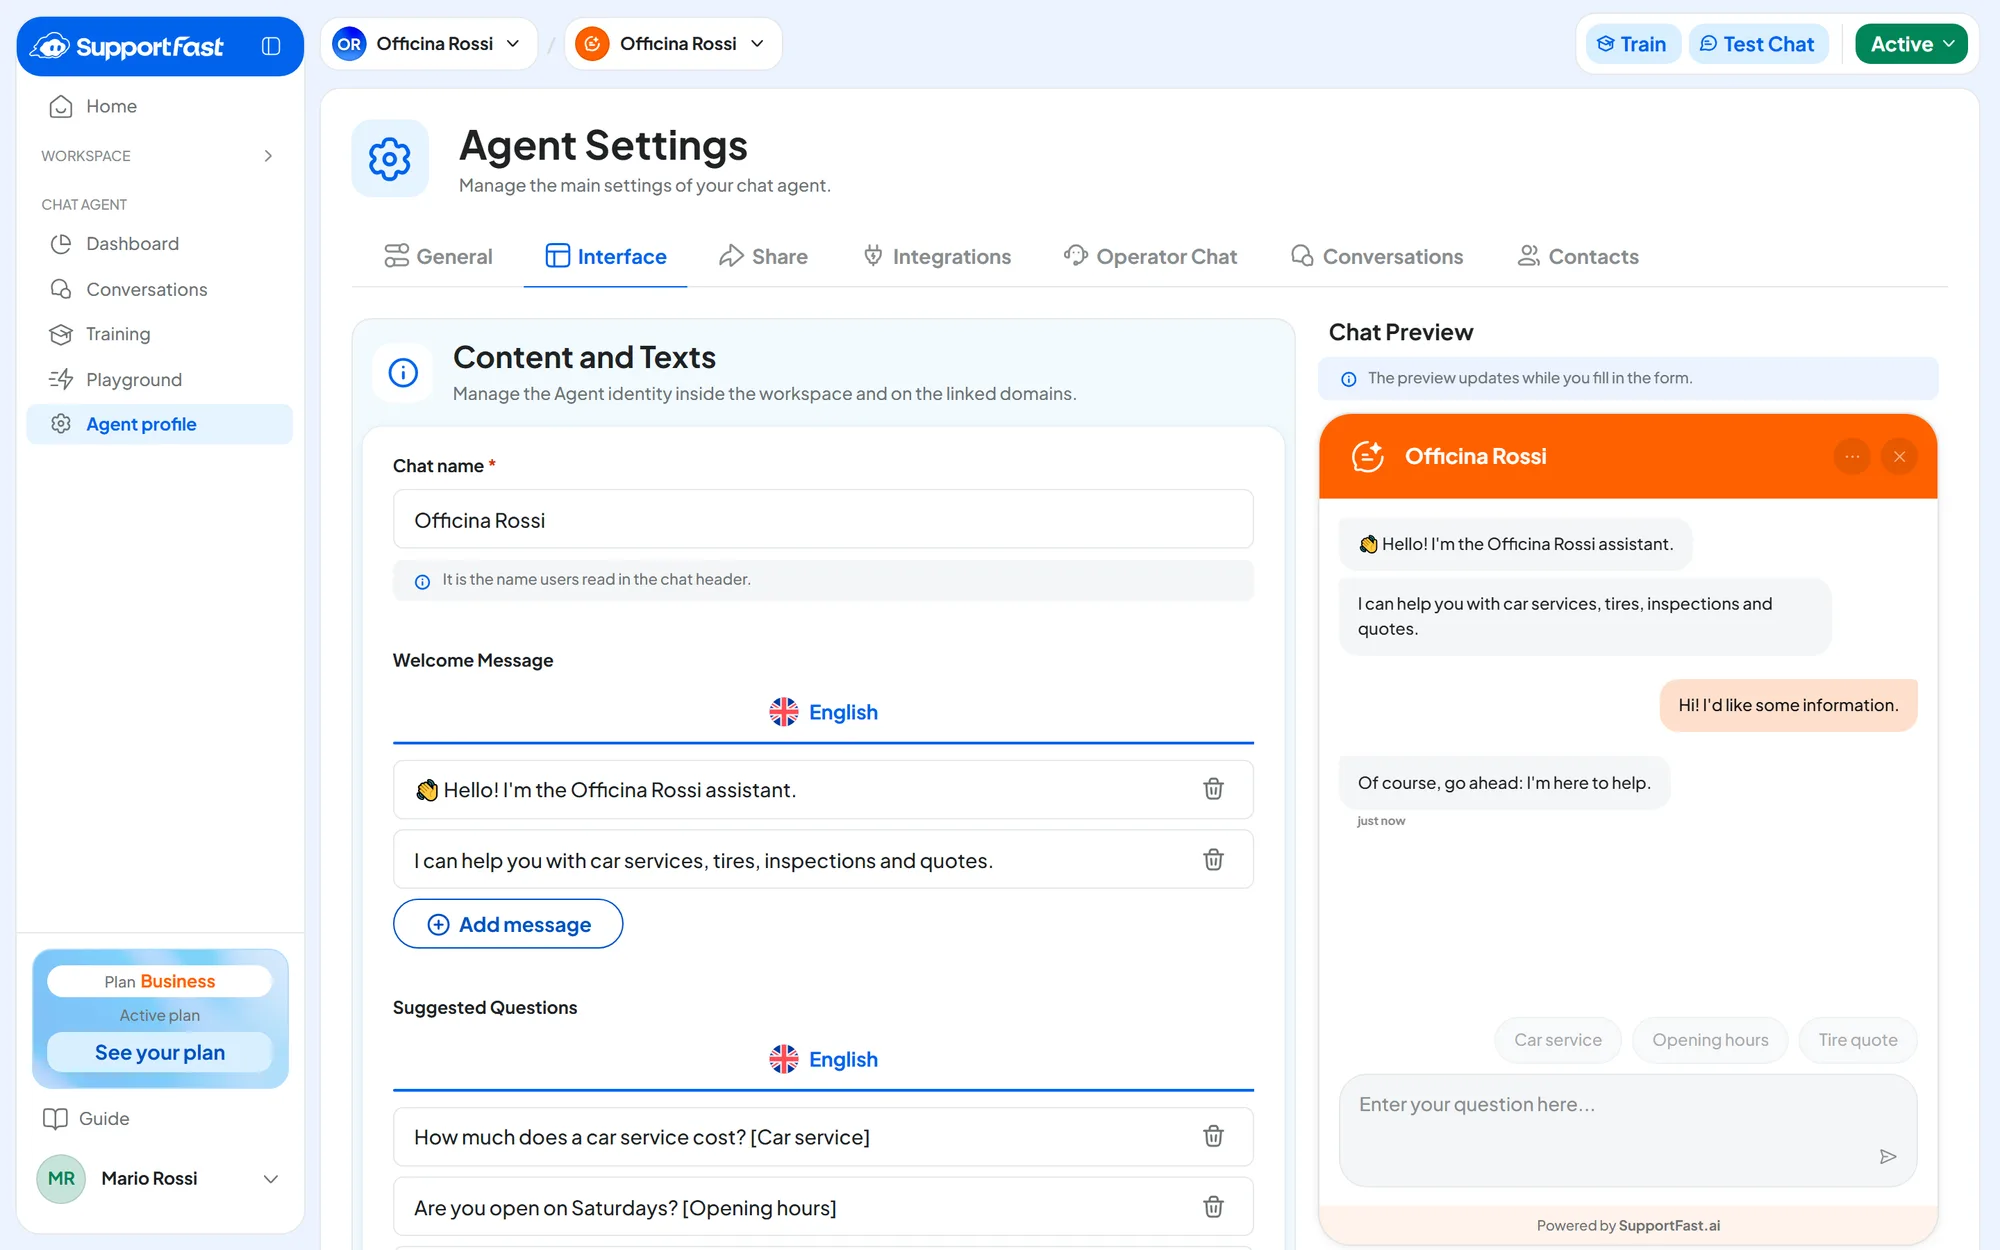The width and height of the screenshot is (2000, 1250).
Task: Open Training in the sidebar
Action: [160, 334]
